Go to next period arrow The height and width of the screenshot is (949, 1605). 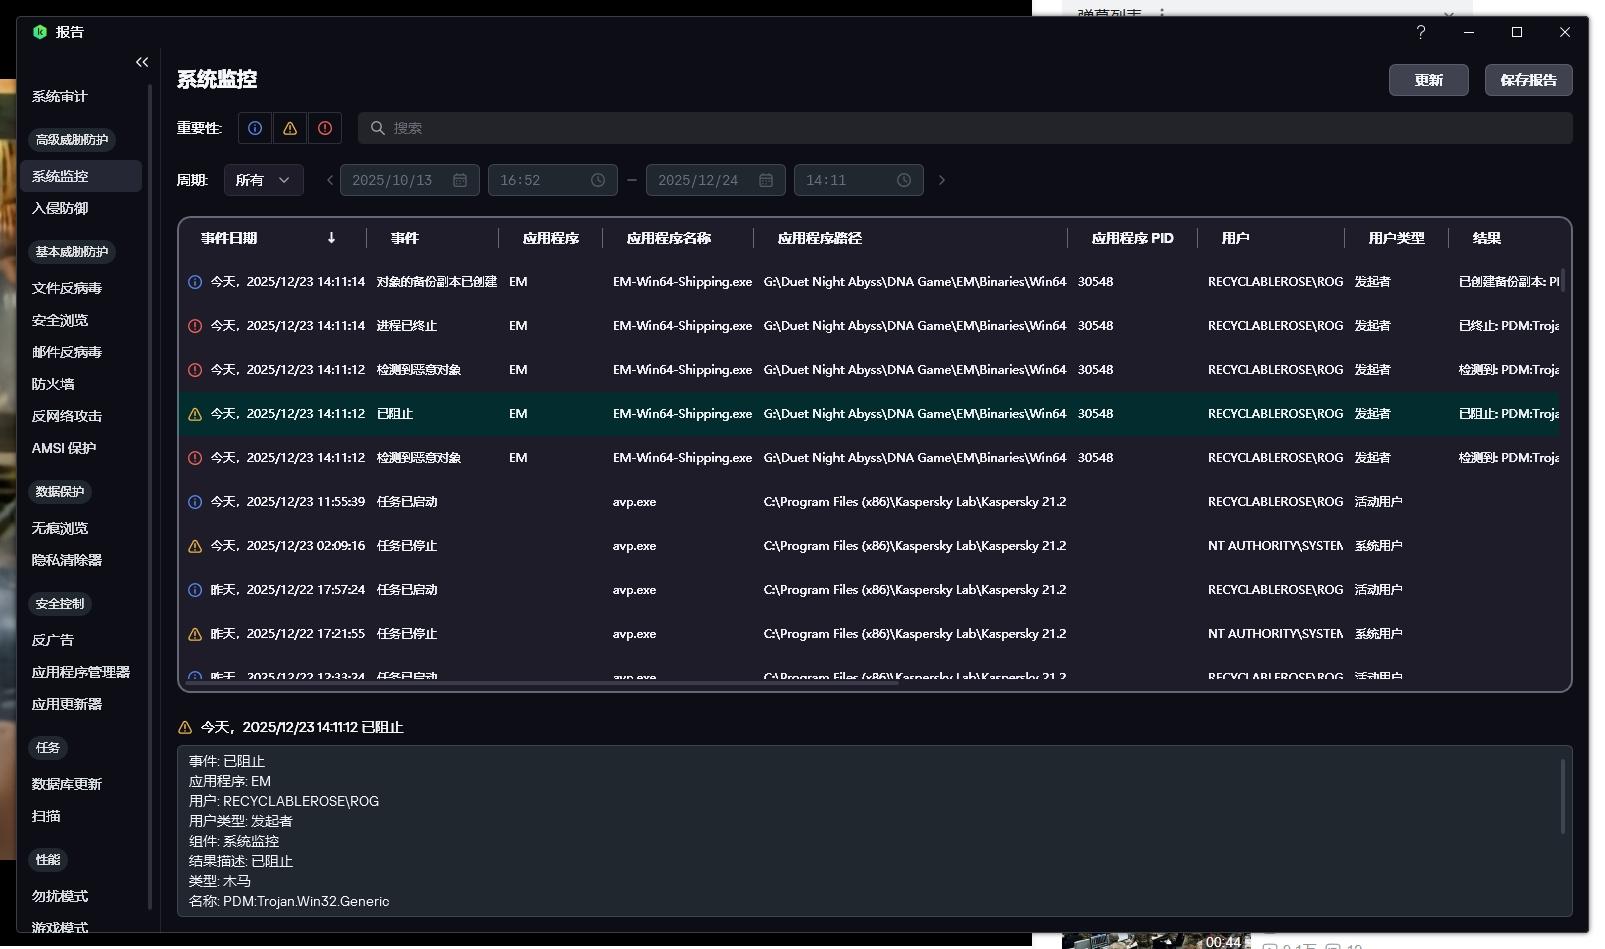coord(941,180)
